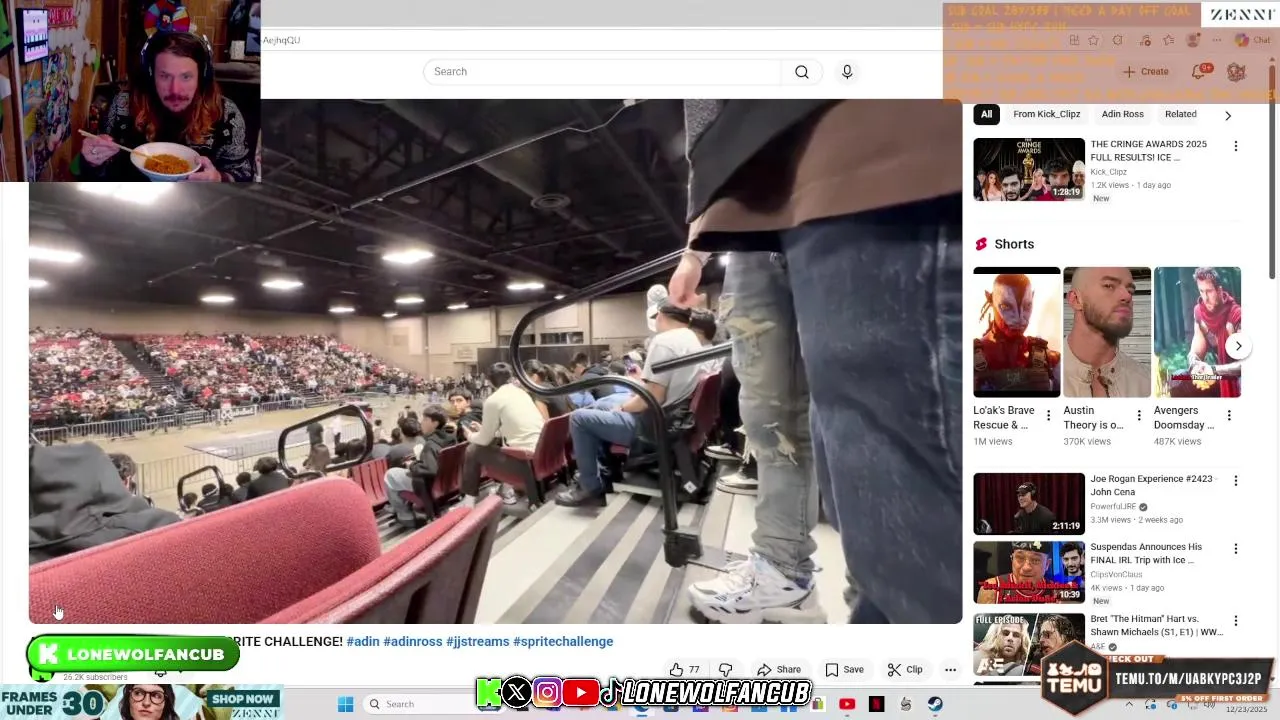Viewport: 1280px width, 720px height.
Task: Open PowerfulJRE channel name
Action: [x=1114, y=507]
